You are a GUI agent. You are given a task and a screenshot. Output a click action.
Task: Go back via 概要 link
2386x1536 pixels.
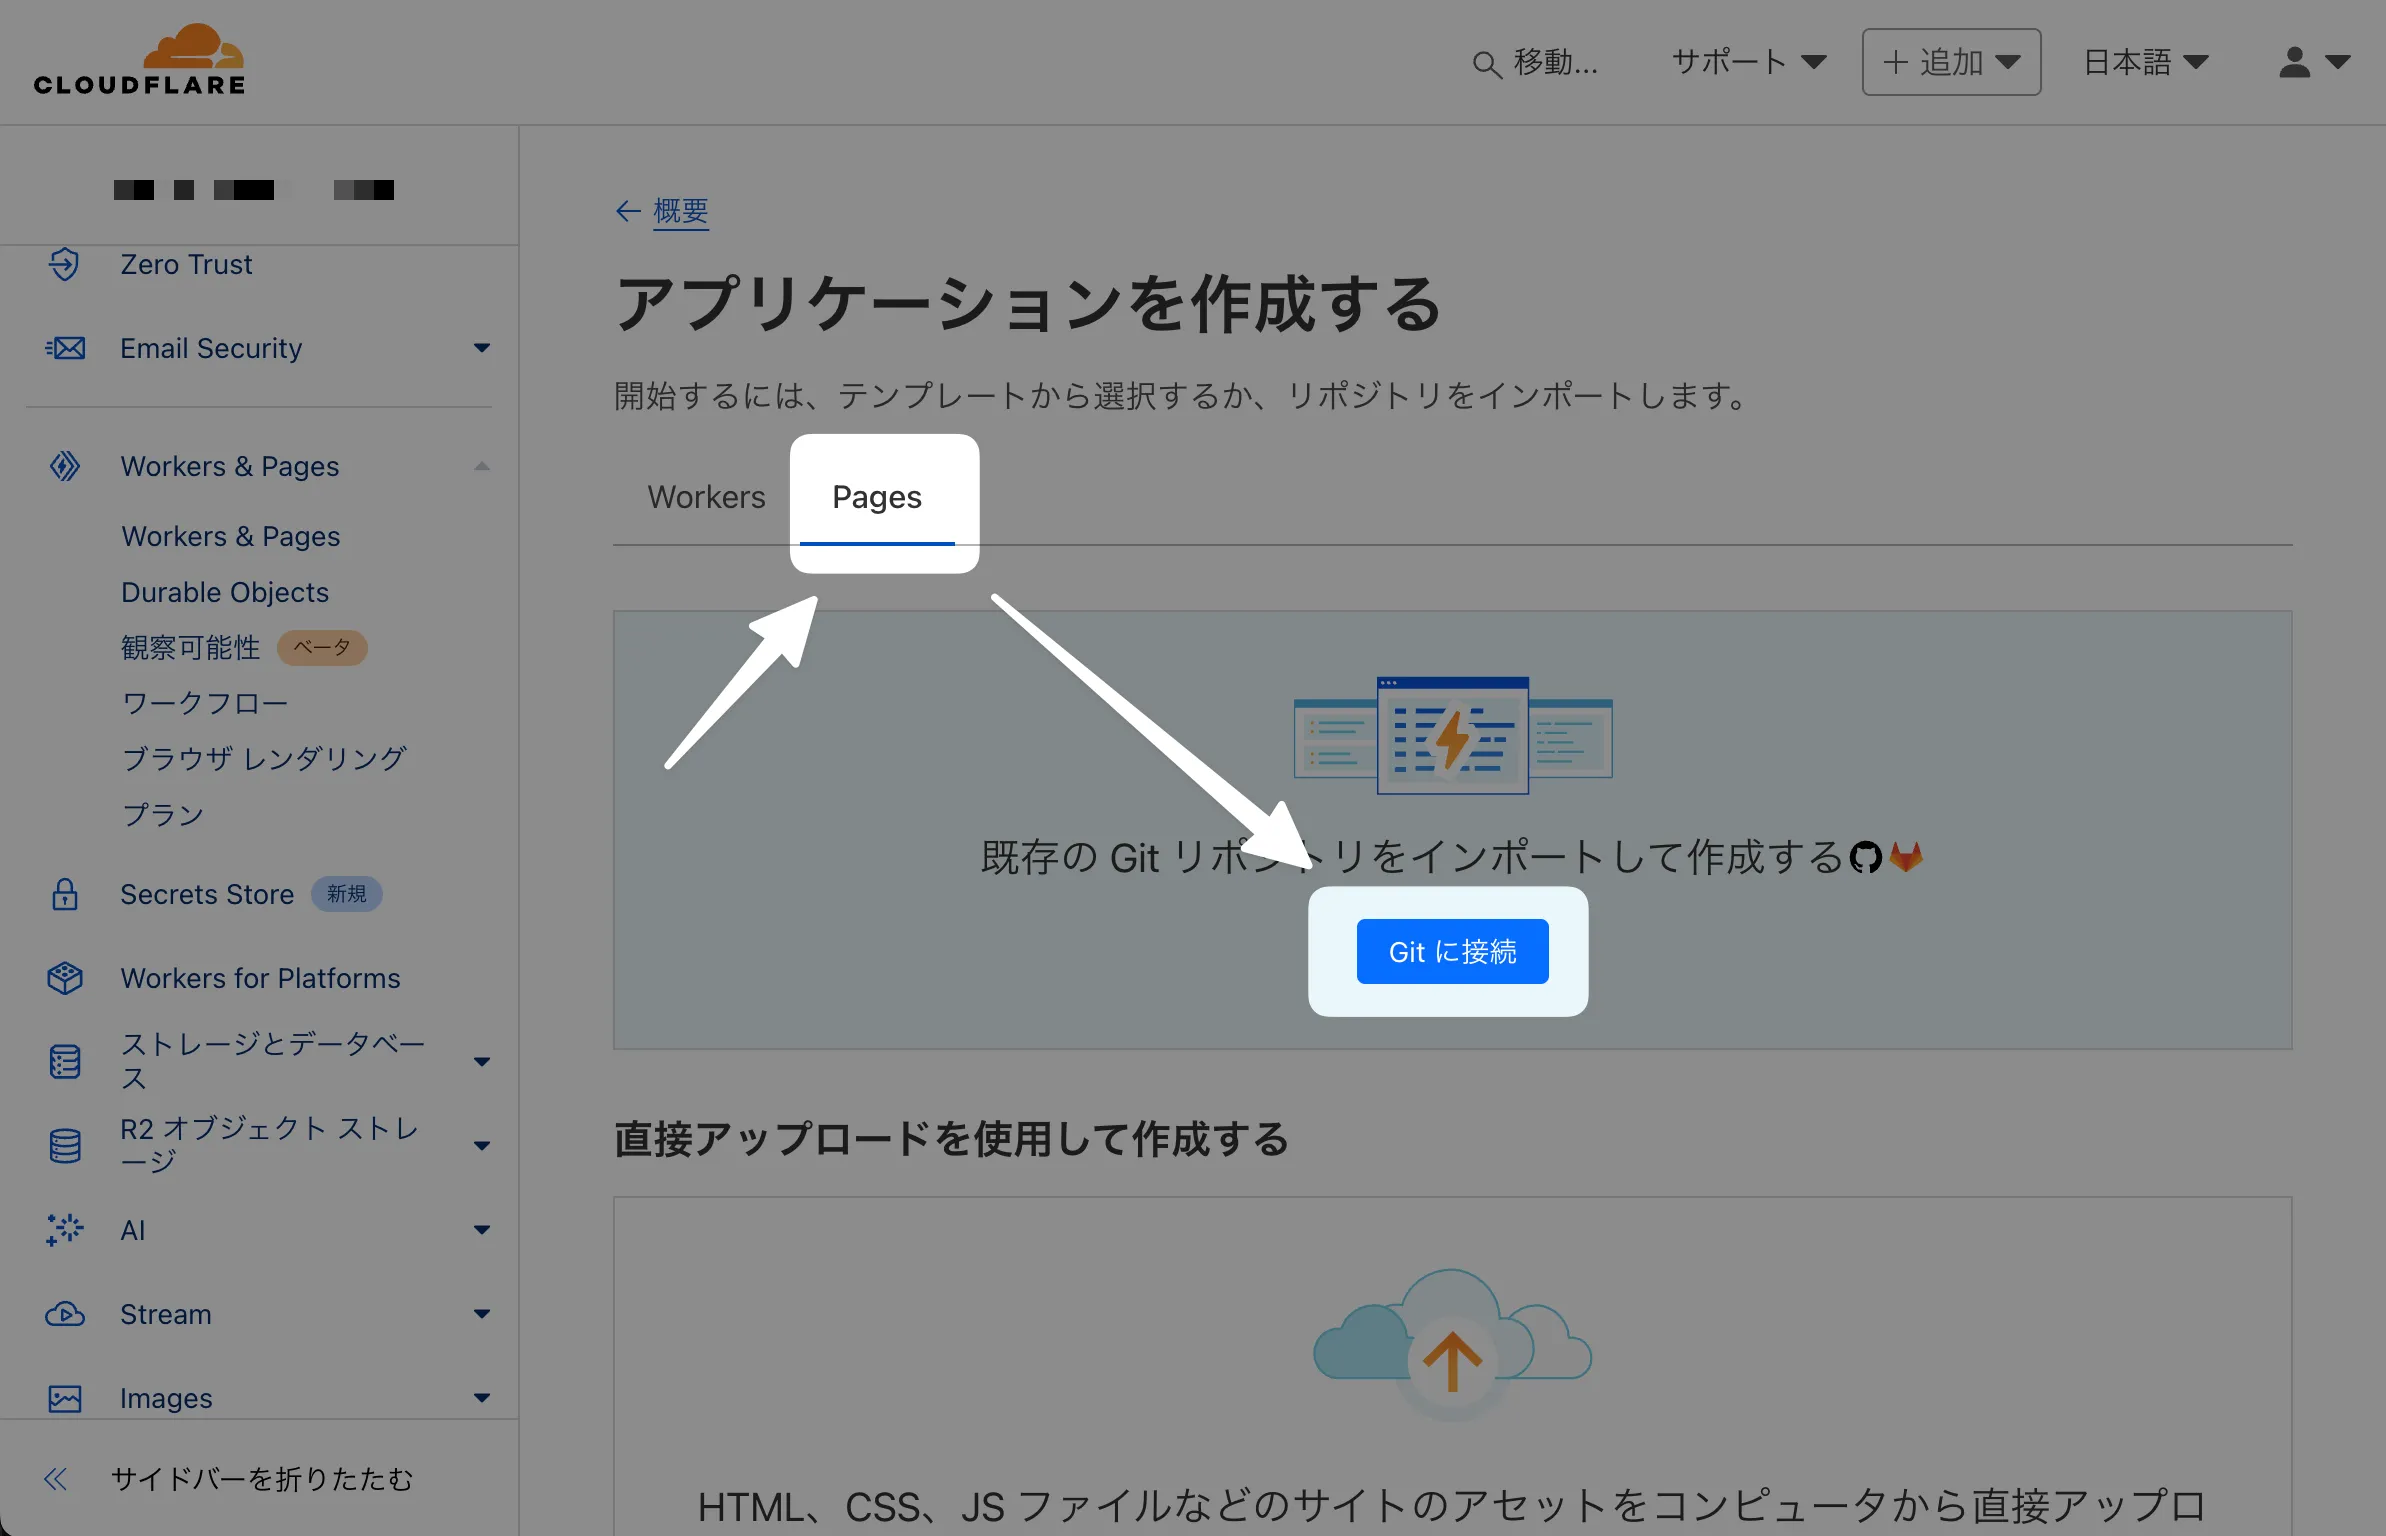click(x=680, y=211)
